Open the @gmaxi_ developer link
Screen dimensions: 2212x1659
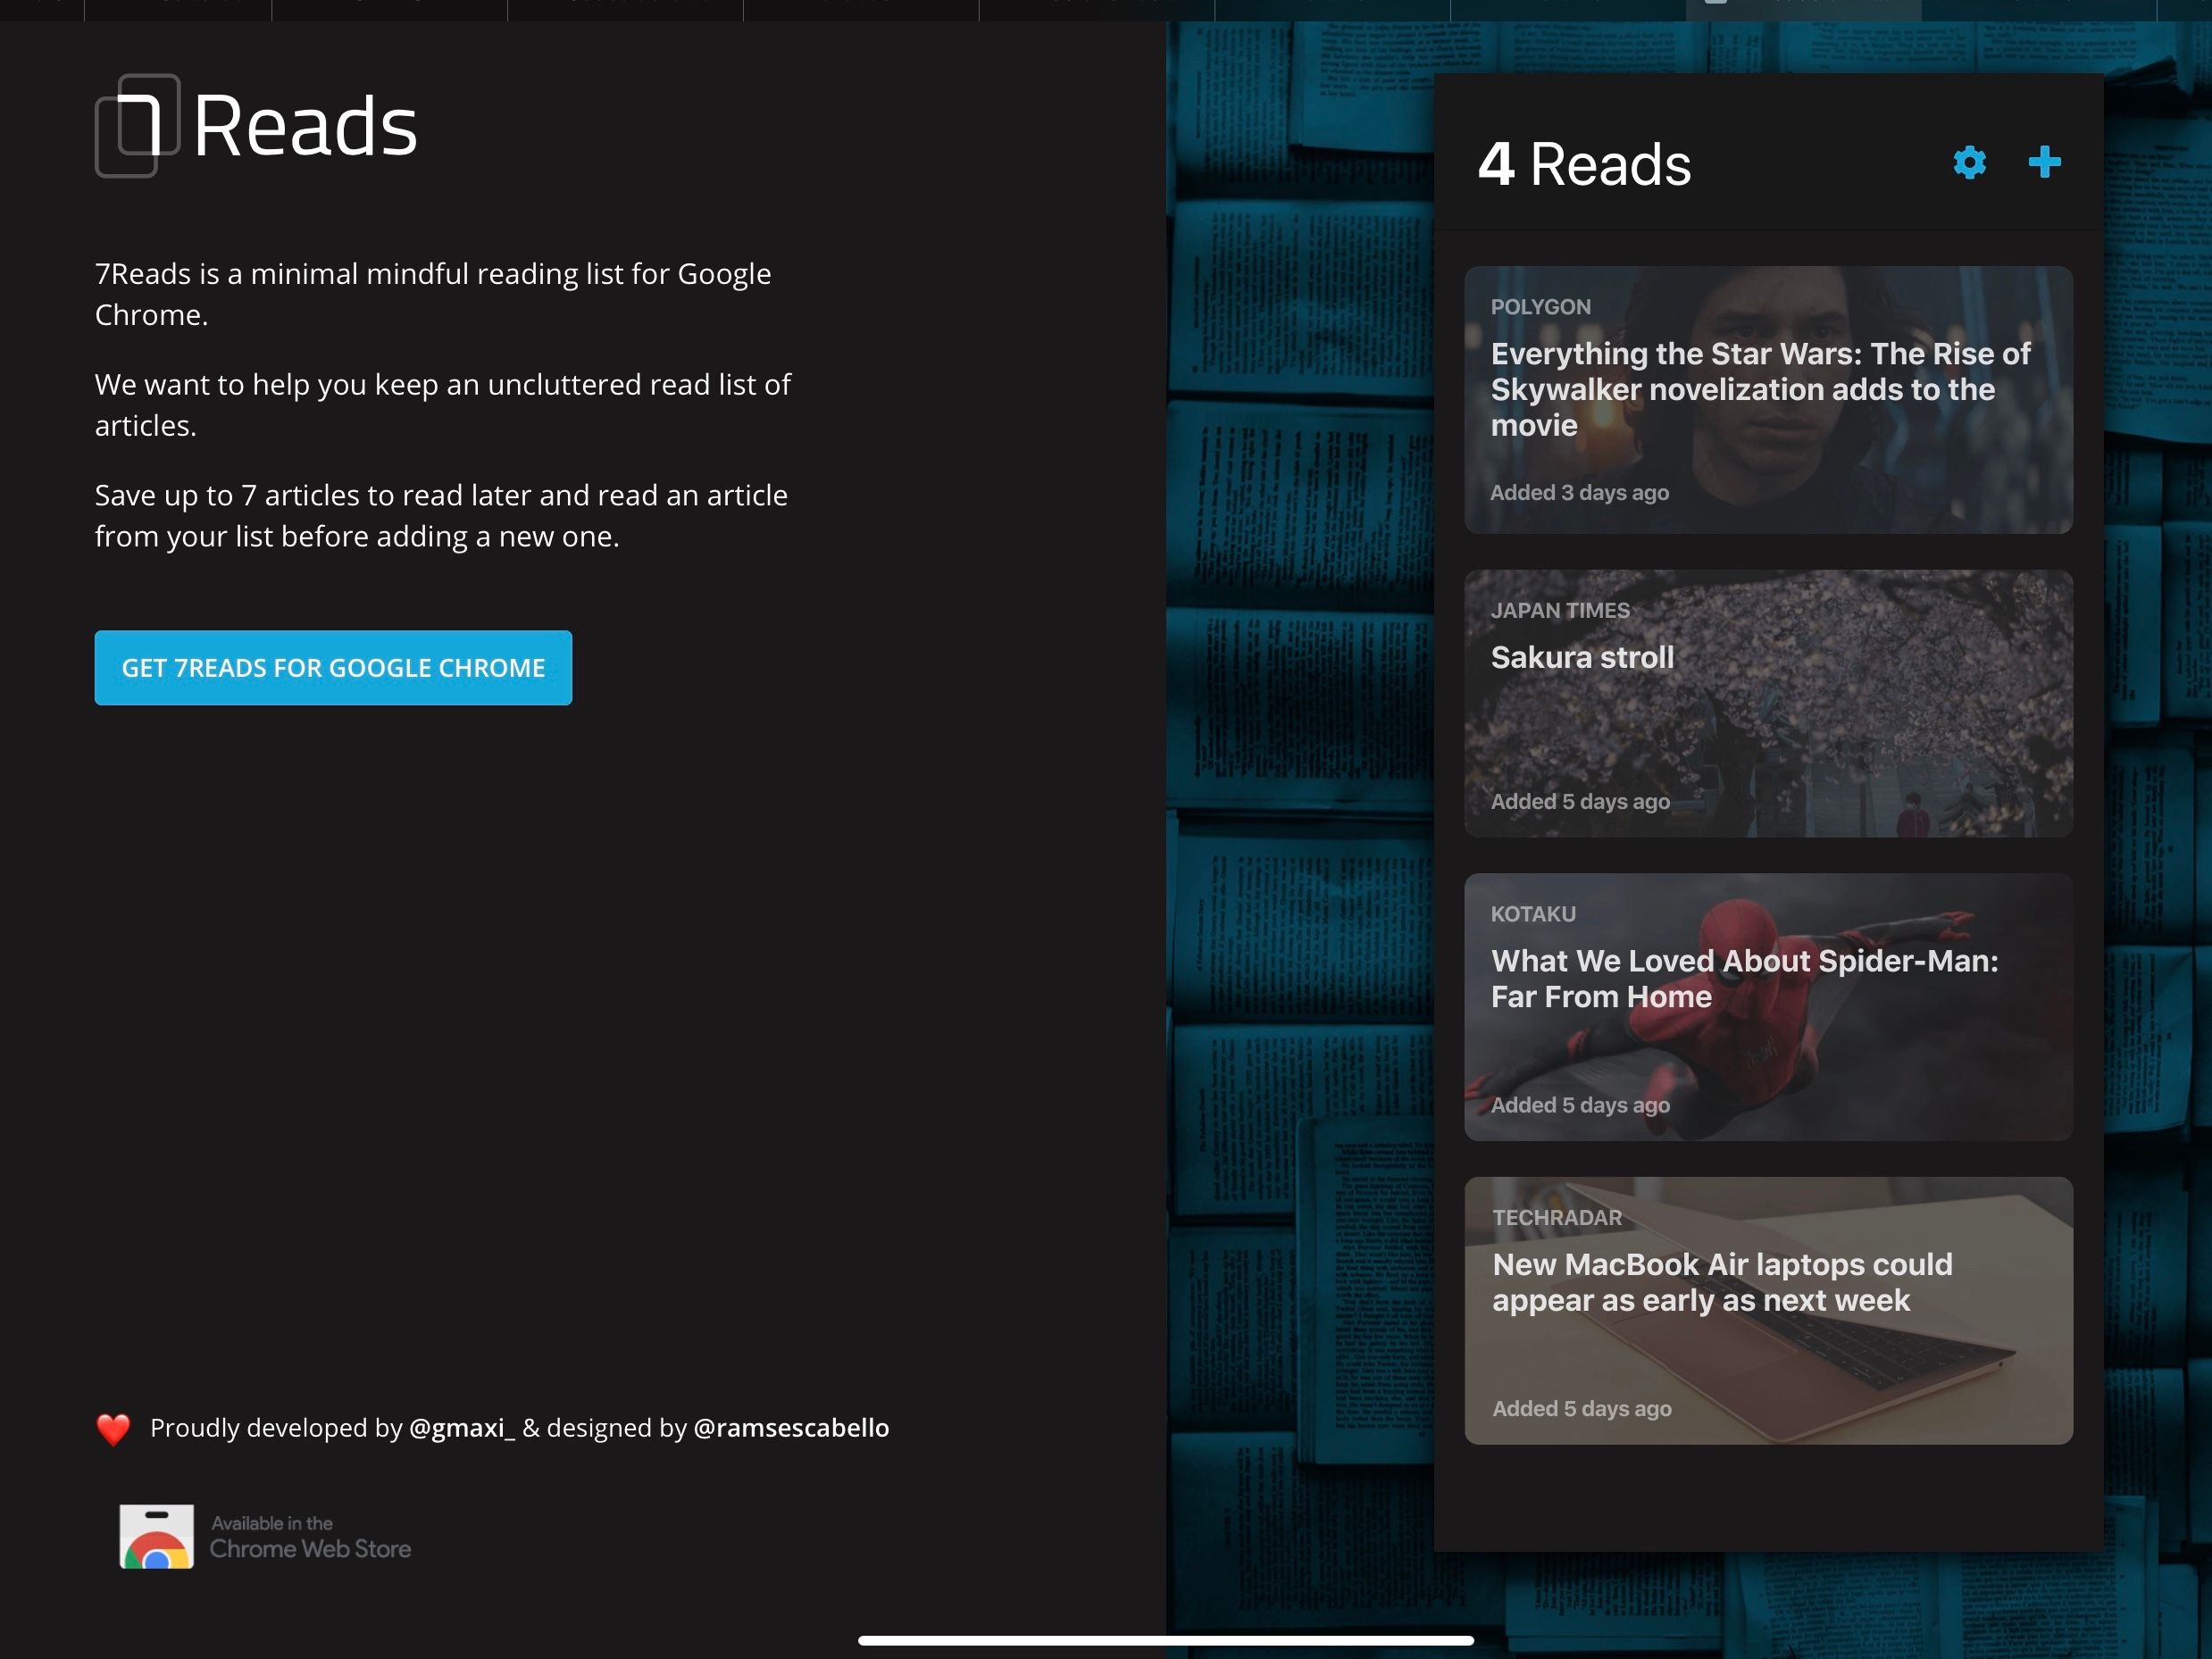click(462, 1427)
